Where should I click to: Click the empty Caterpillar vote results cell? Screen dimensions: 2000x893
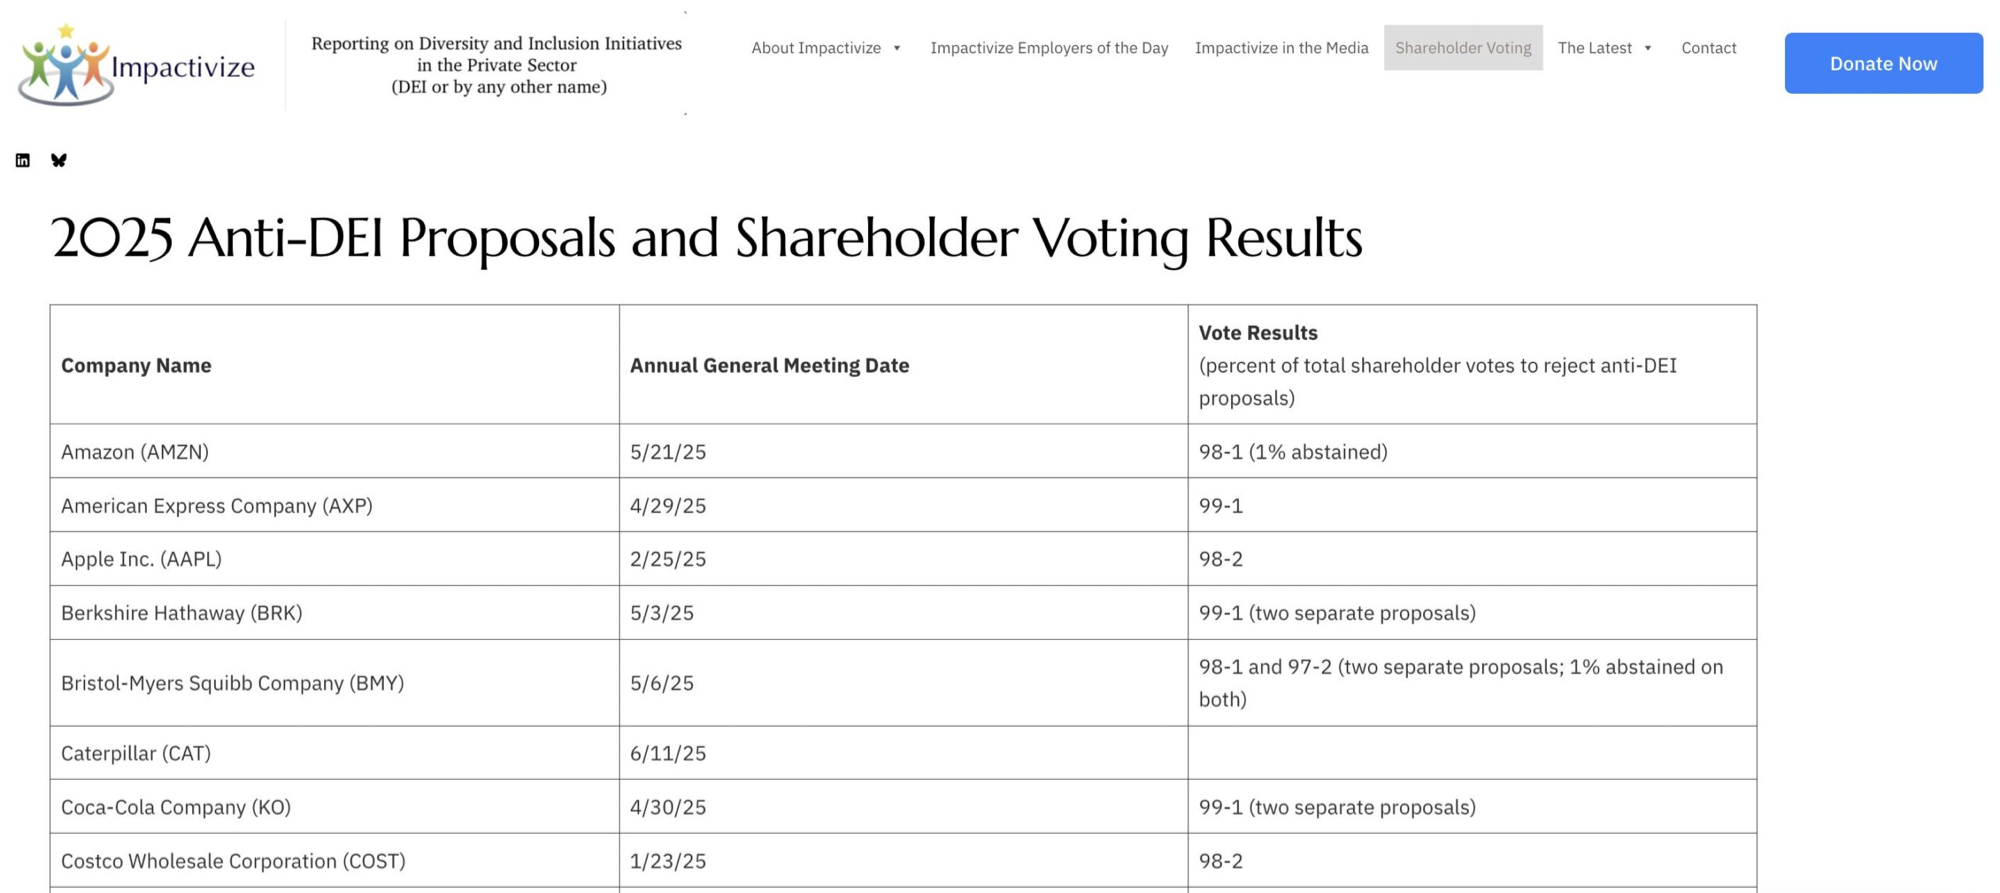click(1471, 753)
